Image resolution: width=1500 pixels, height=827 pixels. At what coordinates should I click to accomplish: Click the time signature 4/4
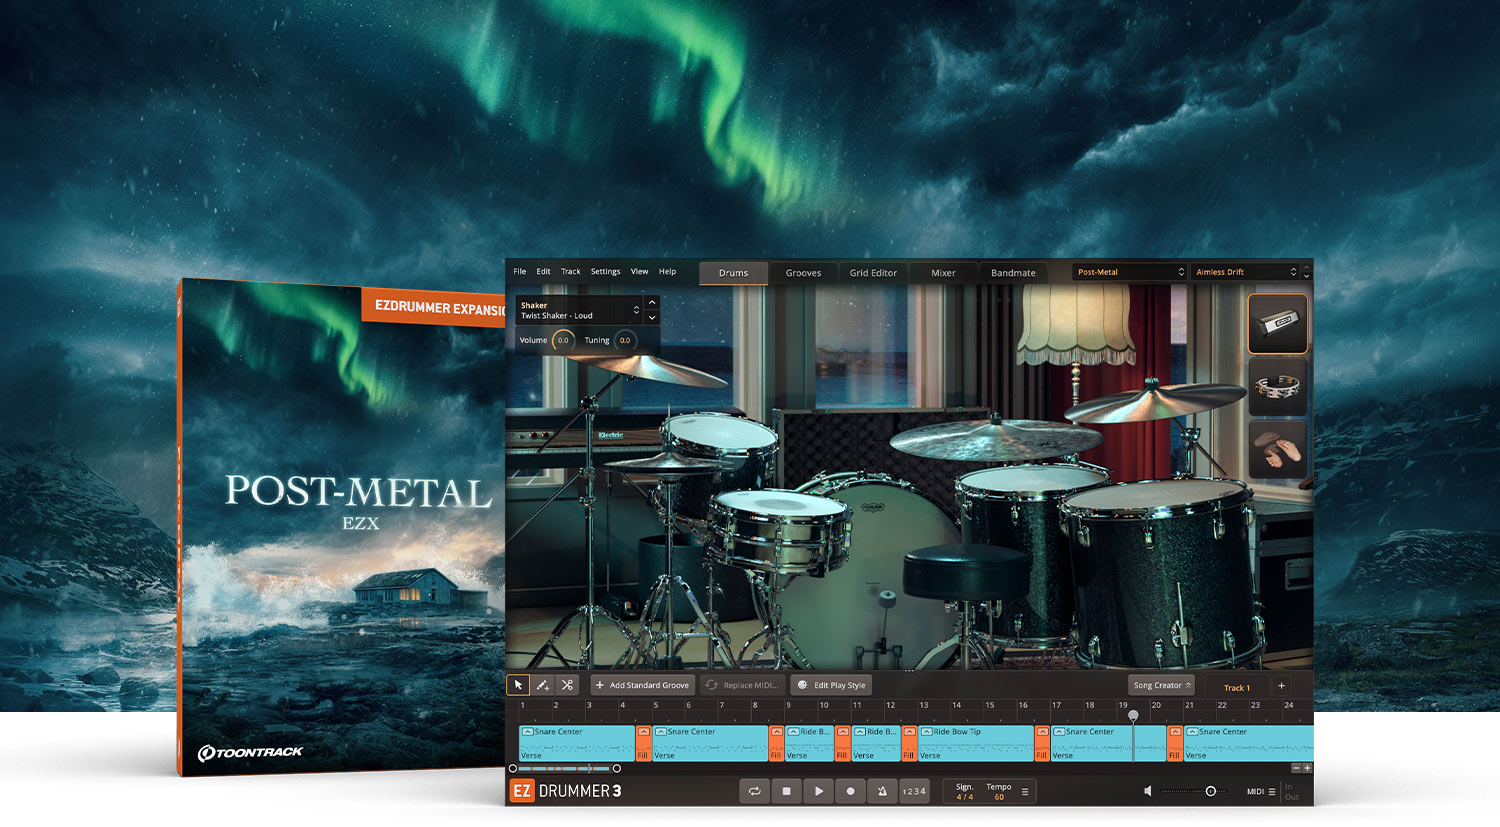(964, 797)
